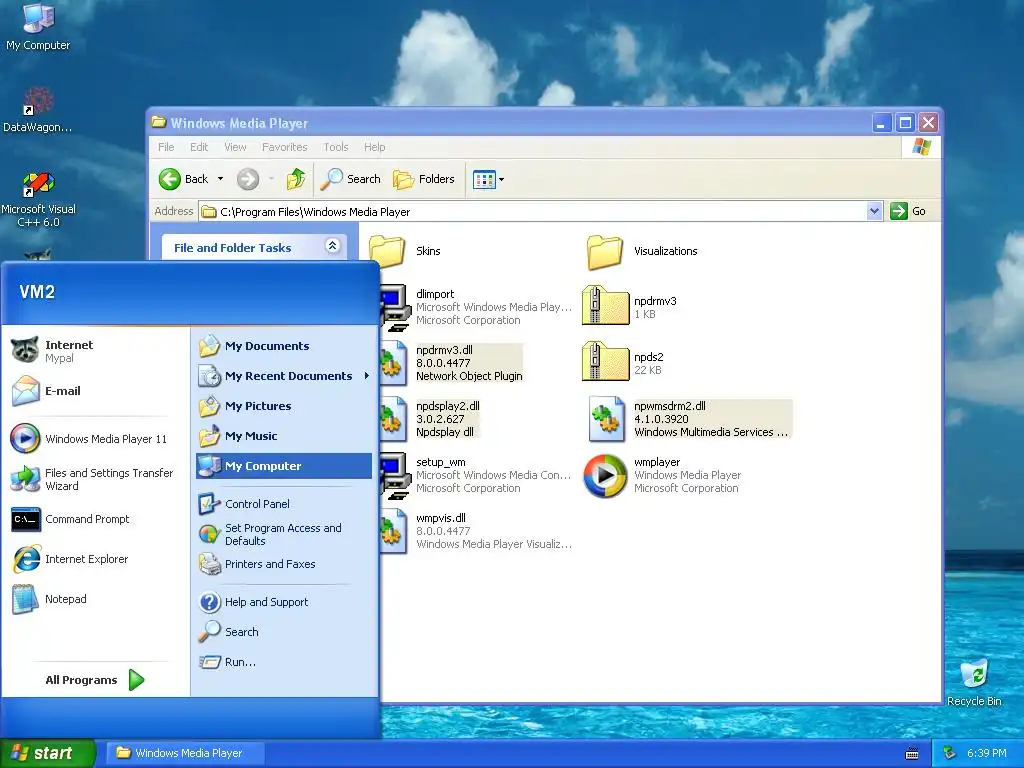1024x768 pixels.
Task: Select the npds2 zip archive
Action: pyautogui.click(x=623, y=362)
